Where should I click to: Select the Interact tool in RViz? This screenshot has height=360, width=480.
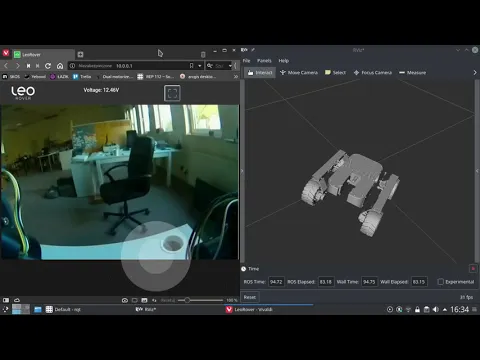pos(260,72)
